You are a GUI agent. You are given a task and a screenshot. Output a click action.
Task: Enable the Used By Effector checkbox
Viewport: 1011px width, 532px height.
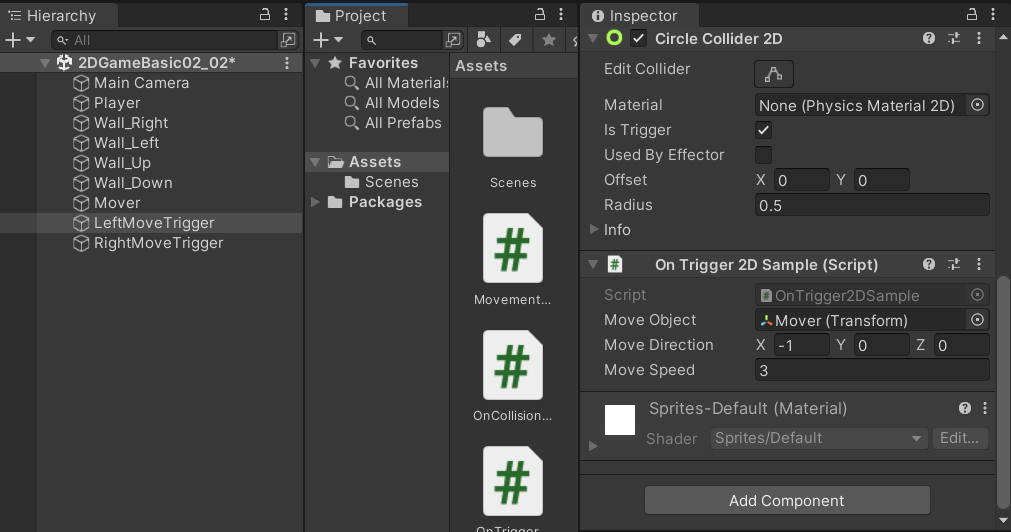click(763, 155)
